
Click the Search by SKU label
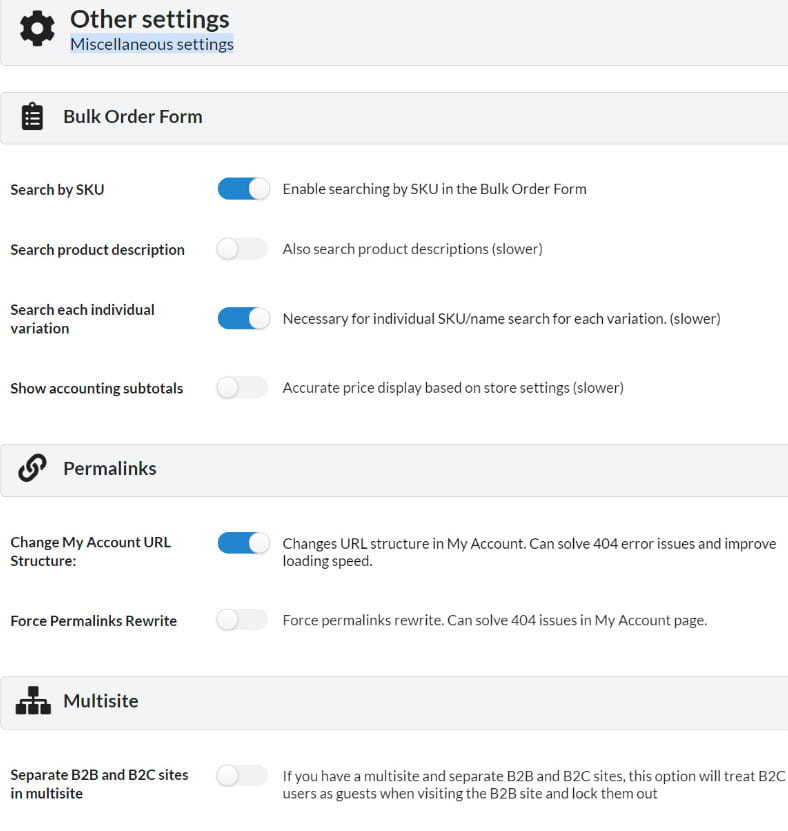pos(57,190)
